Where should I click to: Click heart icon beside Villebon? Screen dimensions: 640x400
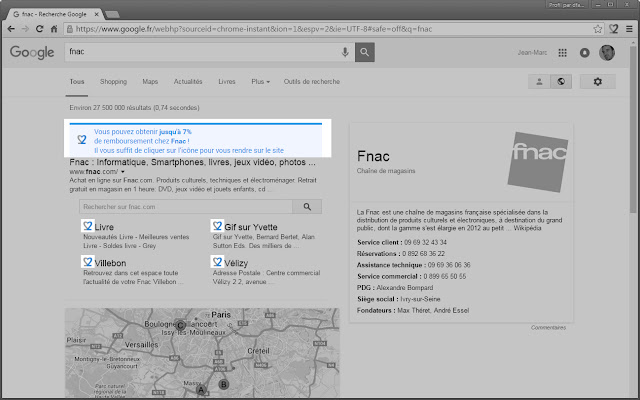(88, 262)
